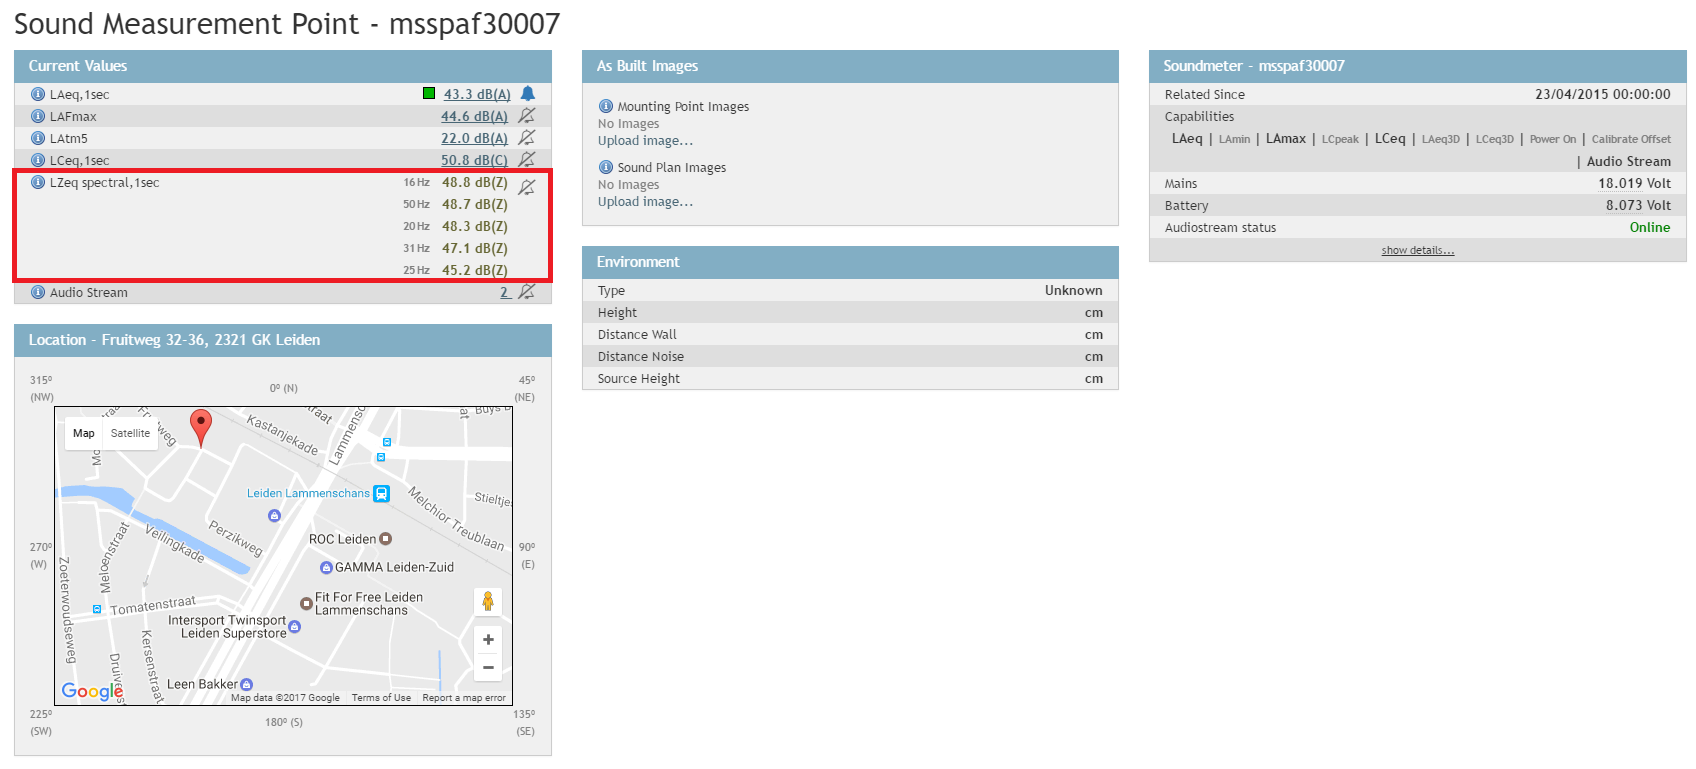
Task: Open Street View pegman on the map
Action: point(488,601)
